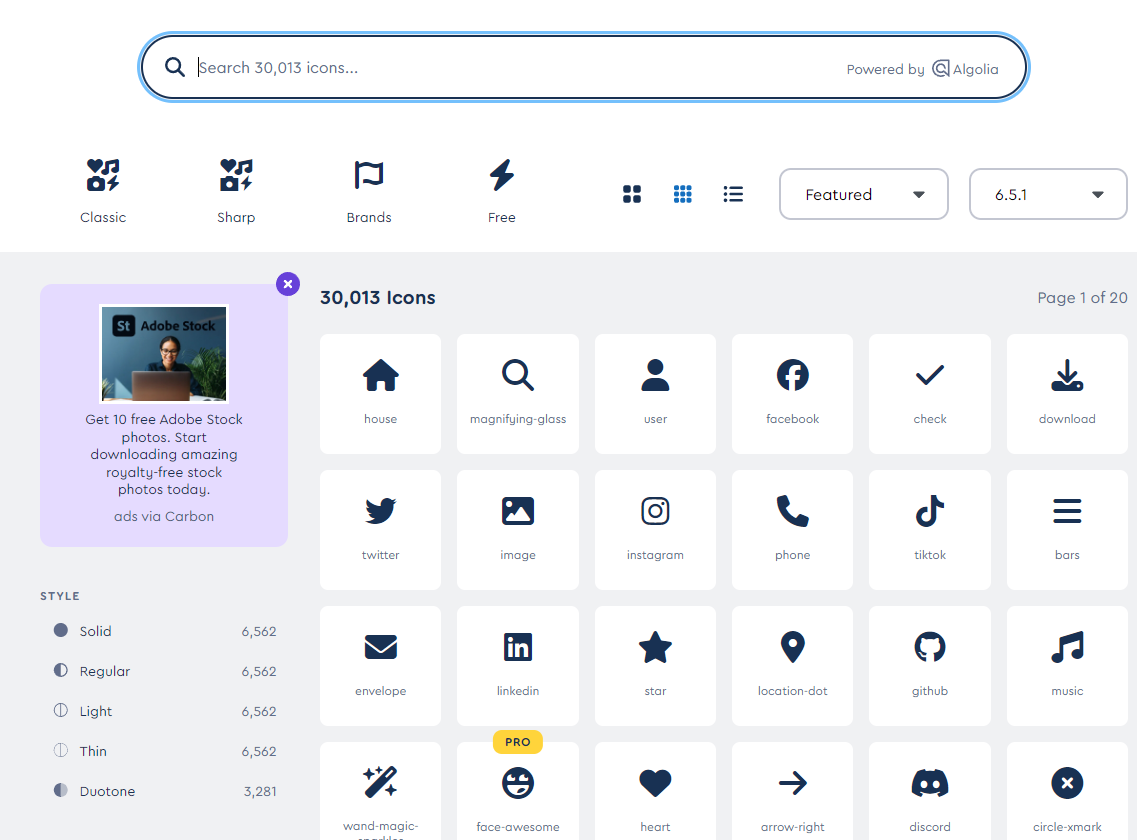1137x840 pixels.
Task: Select the bars icon card
Action: (1067, 530)
